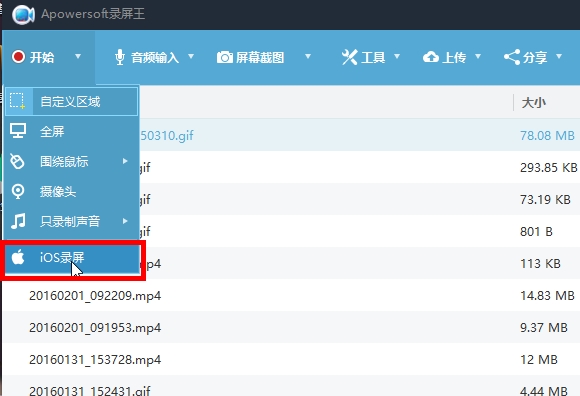Click the 4.44 MB size cell
The height and width of the screenshot is (396, 580).
tap(544, 391)
